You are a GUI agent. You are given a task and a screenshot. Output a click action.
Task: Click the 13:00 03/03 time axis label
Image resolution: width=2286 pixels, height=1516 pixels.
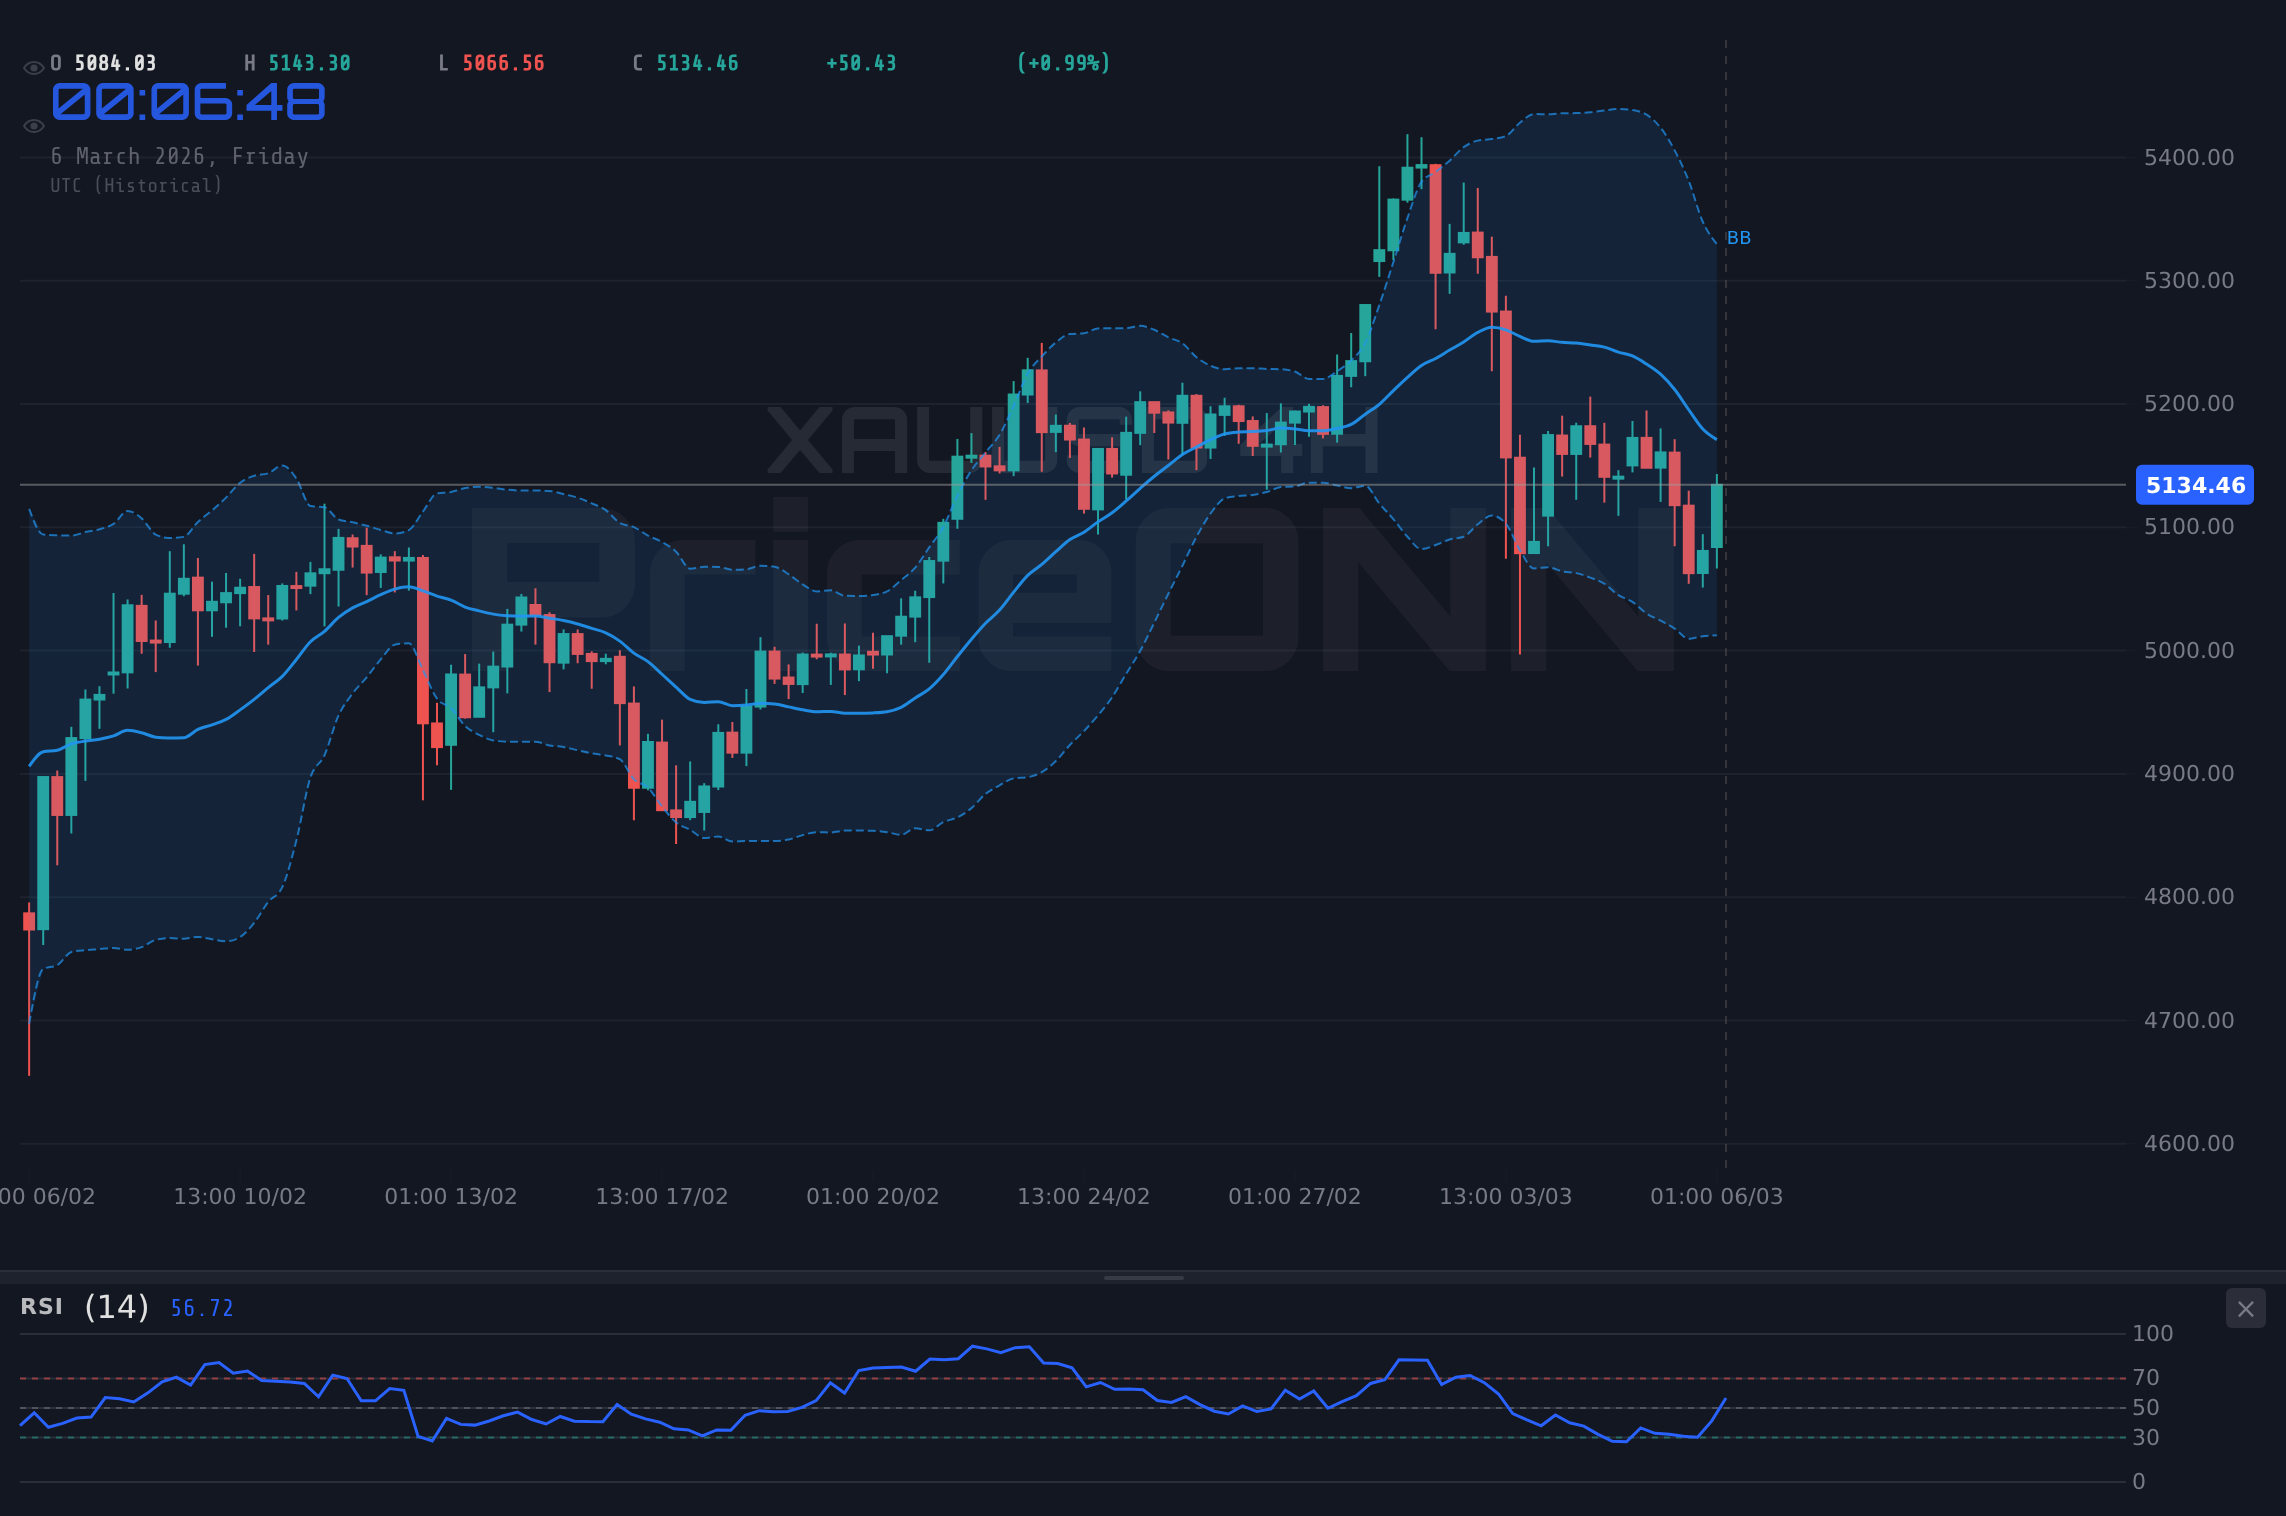1506,1196
